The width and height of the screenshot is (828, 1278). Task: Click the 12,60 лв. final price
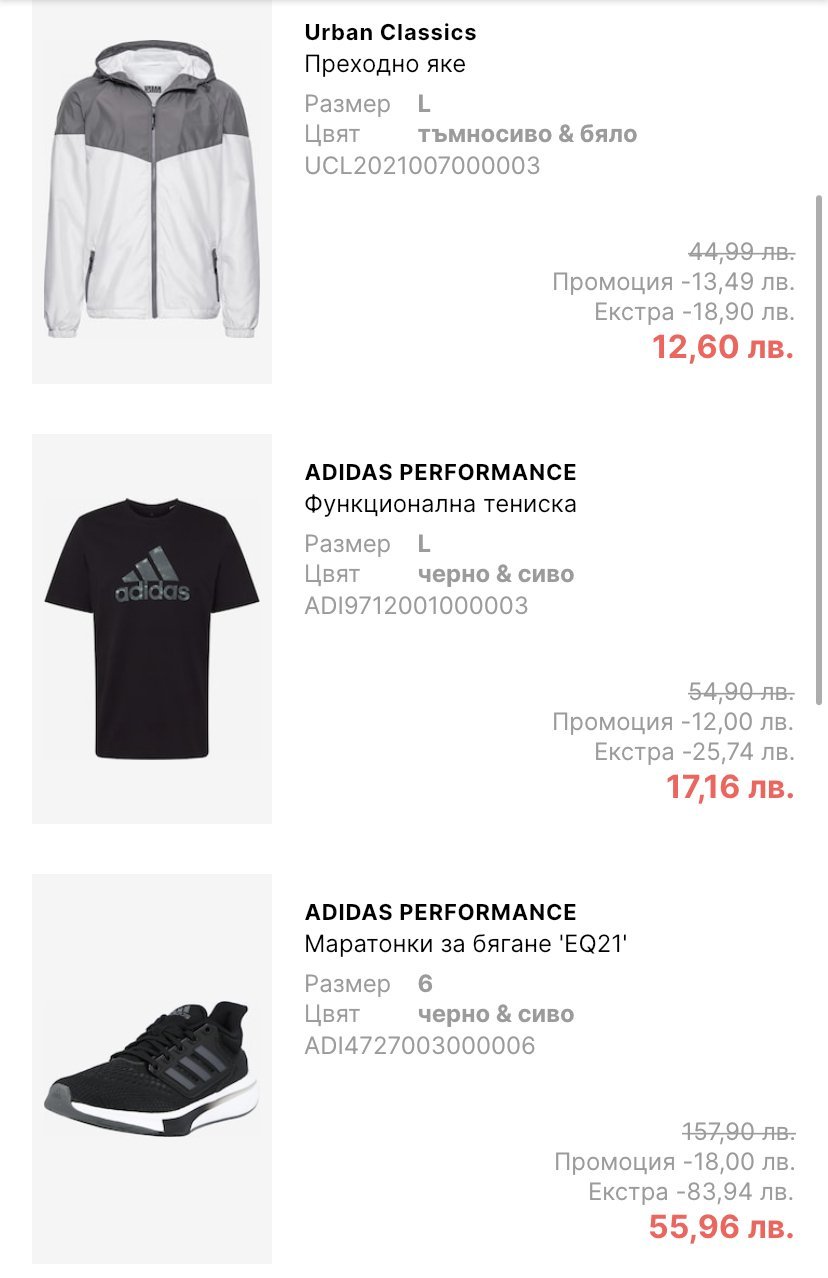[x=723, y=347]
